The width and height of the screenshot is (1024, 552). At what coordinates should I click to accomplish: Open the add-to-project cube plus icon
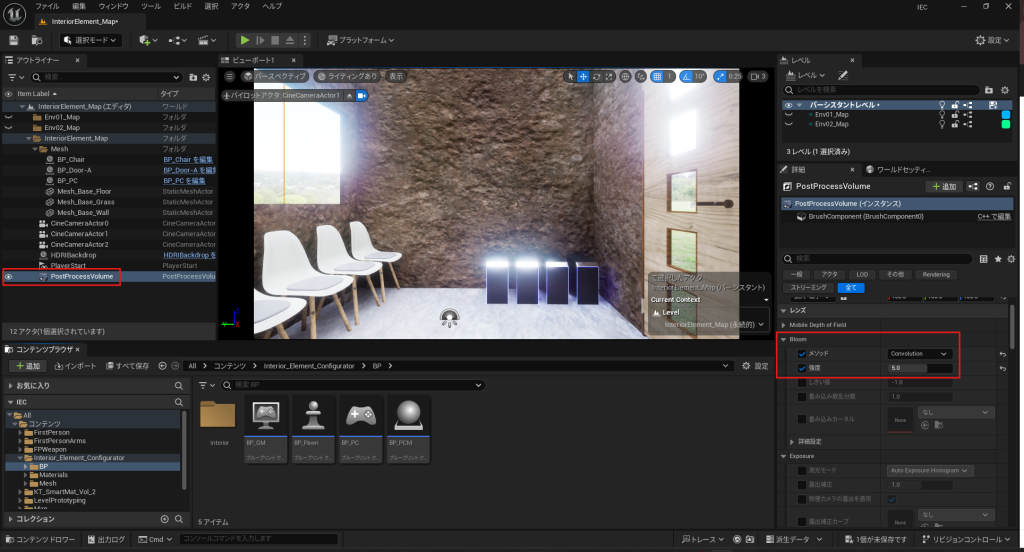tap(146, 40)
